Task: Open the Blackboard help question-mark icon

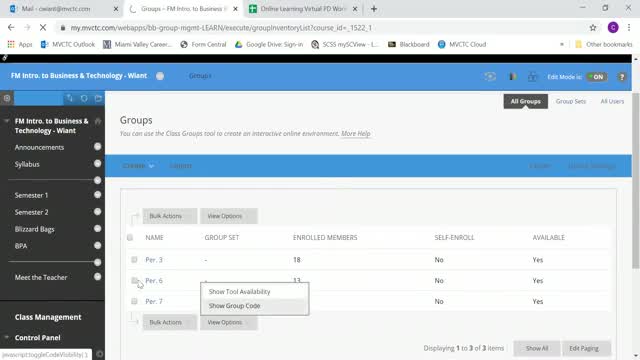Action: pyautogui.click(x=622, y=77)
